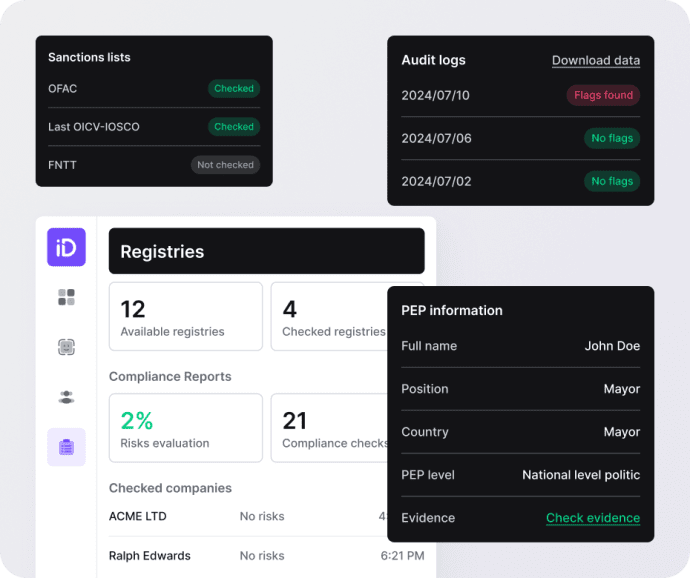Open the 4 Checked registries card
Viewport: 690px width, 578px height.
[x=329, y=317]
